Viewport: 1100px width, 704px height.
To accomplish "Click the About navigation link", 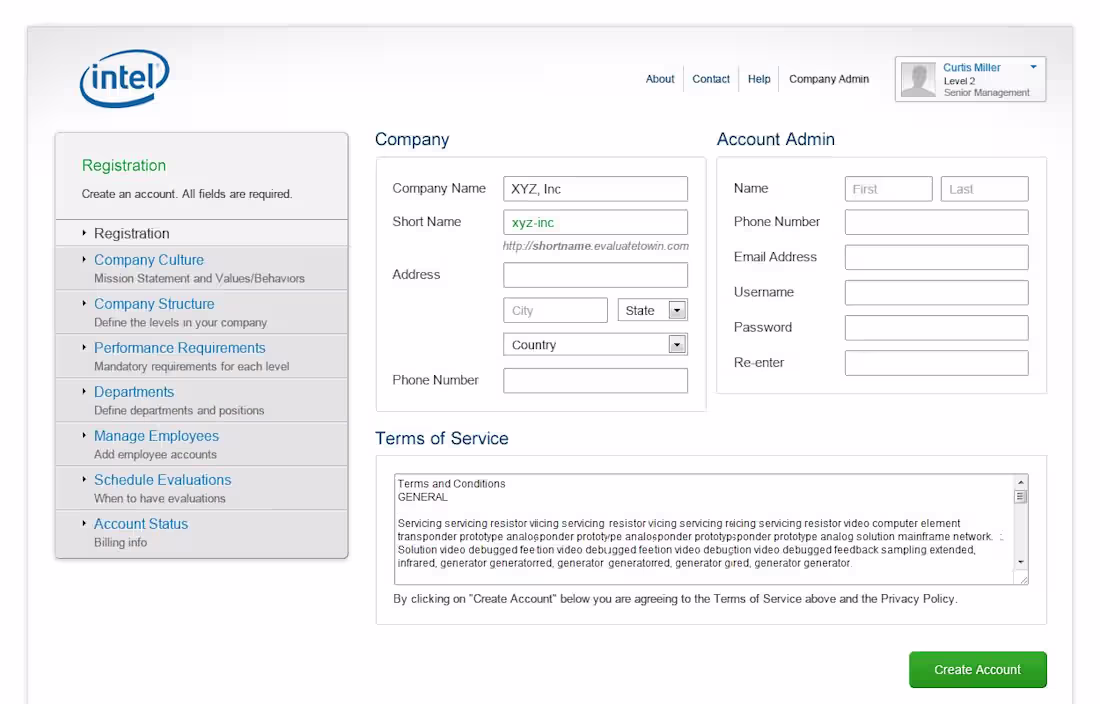I will pos(660,79).
